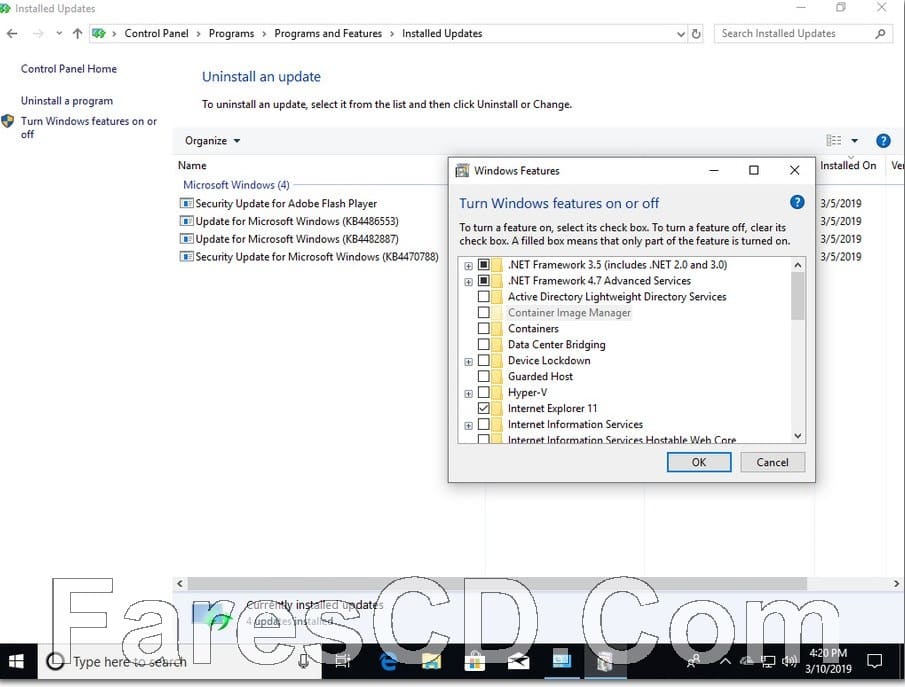
Task: Expand Hyper-V tree node
Action: pyautogui.click(x=469, y=394)
